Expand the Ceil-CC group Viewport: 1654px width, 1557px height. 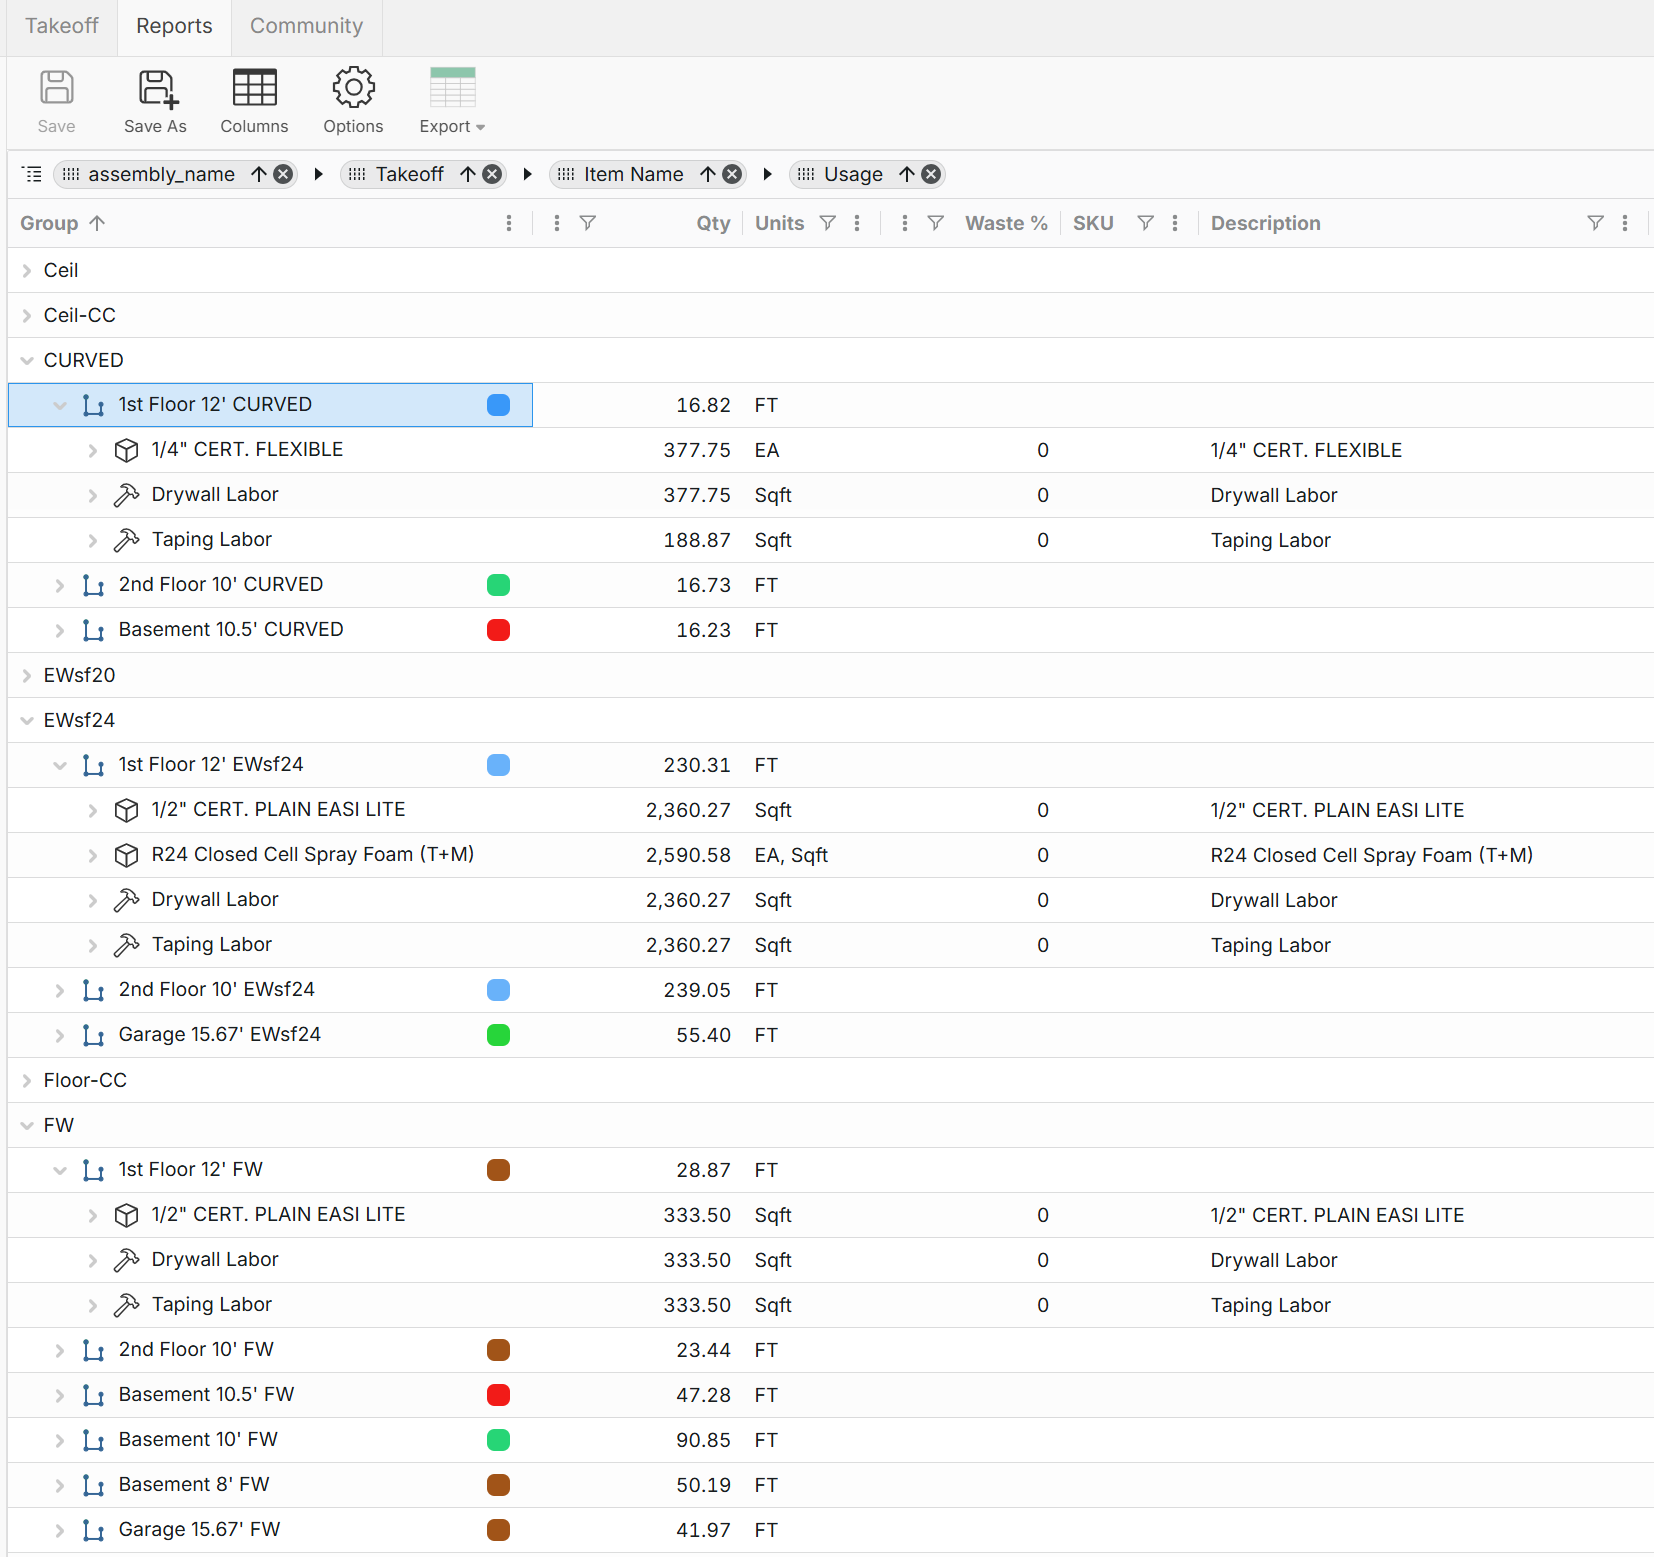27,316
